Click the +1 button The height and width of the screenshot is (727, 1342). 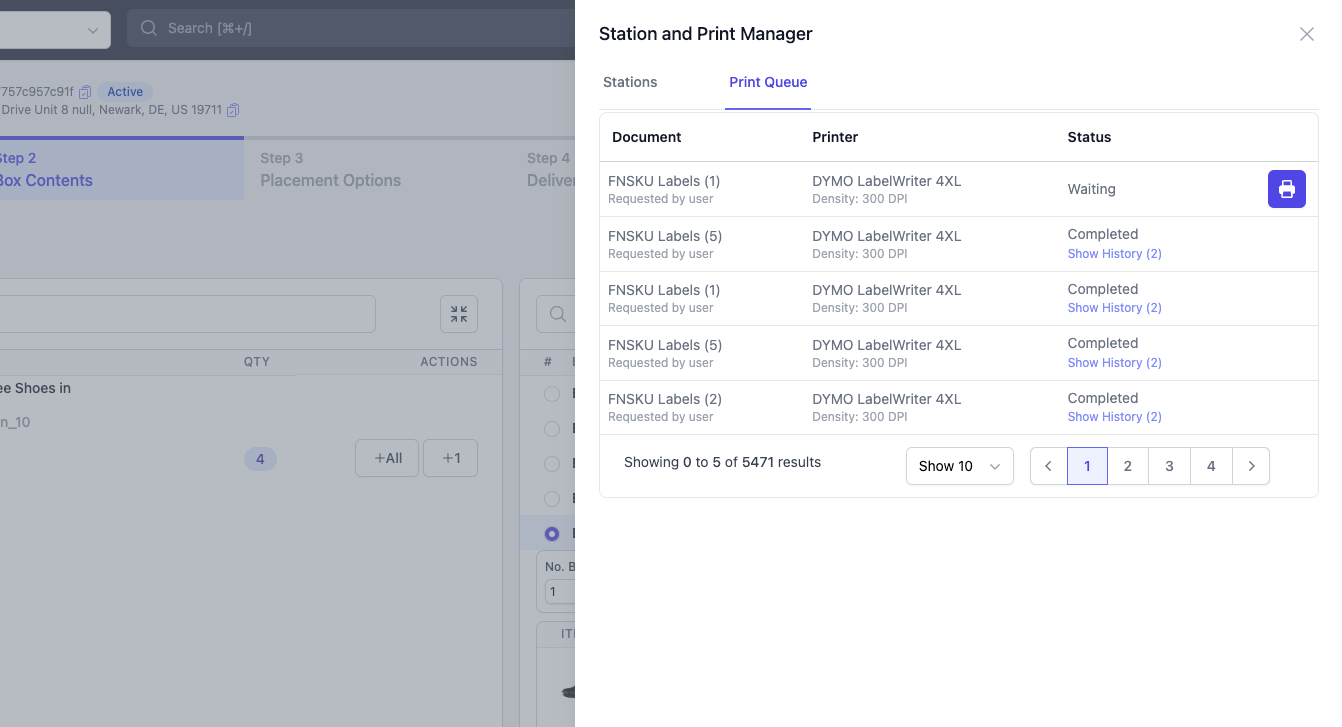click(x=450, y=458)
